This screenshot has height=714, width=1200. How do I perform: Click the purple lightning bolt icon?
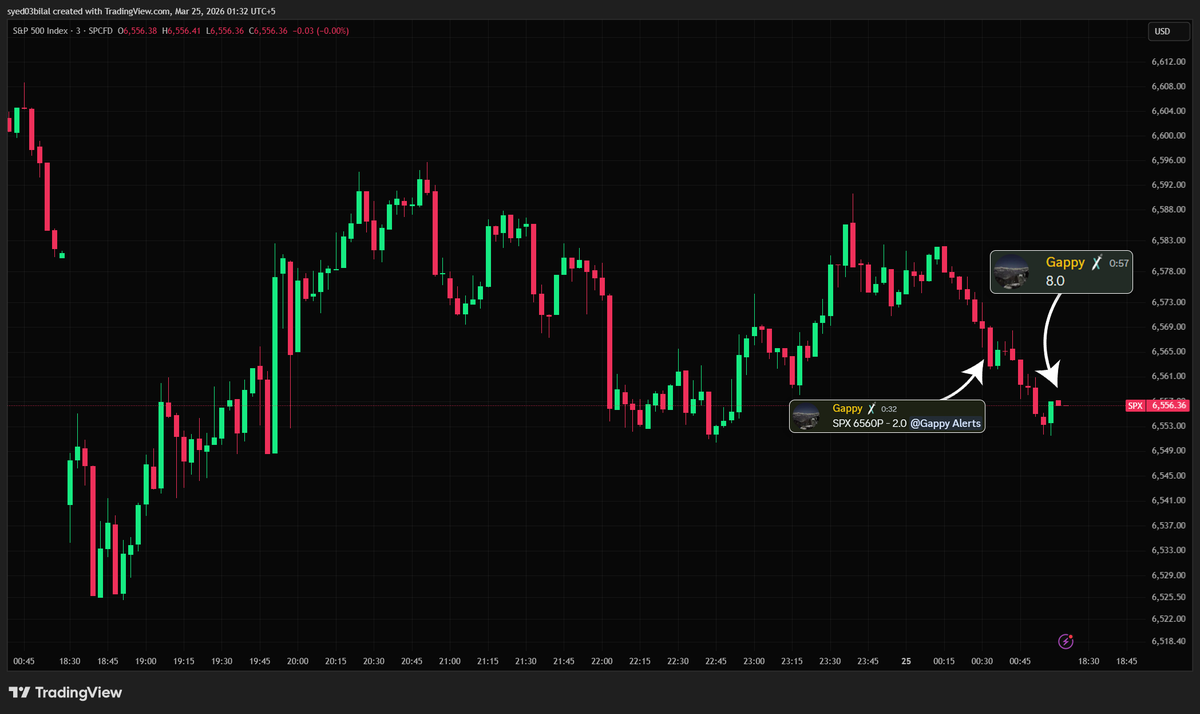coord(1066,641)
